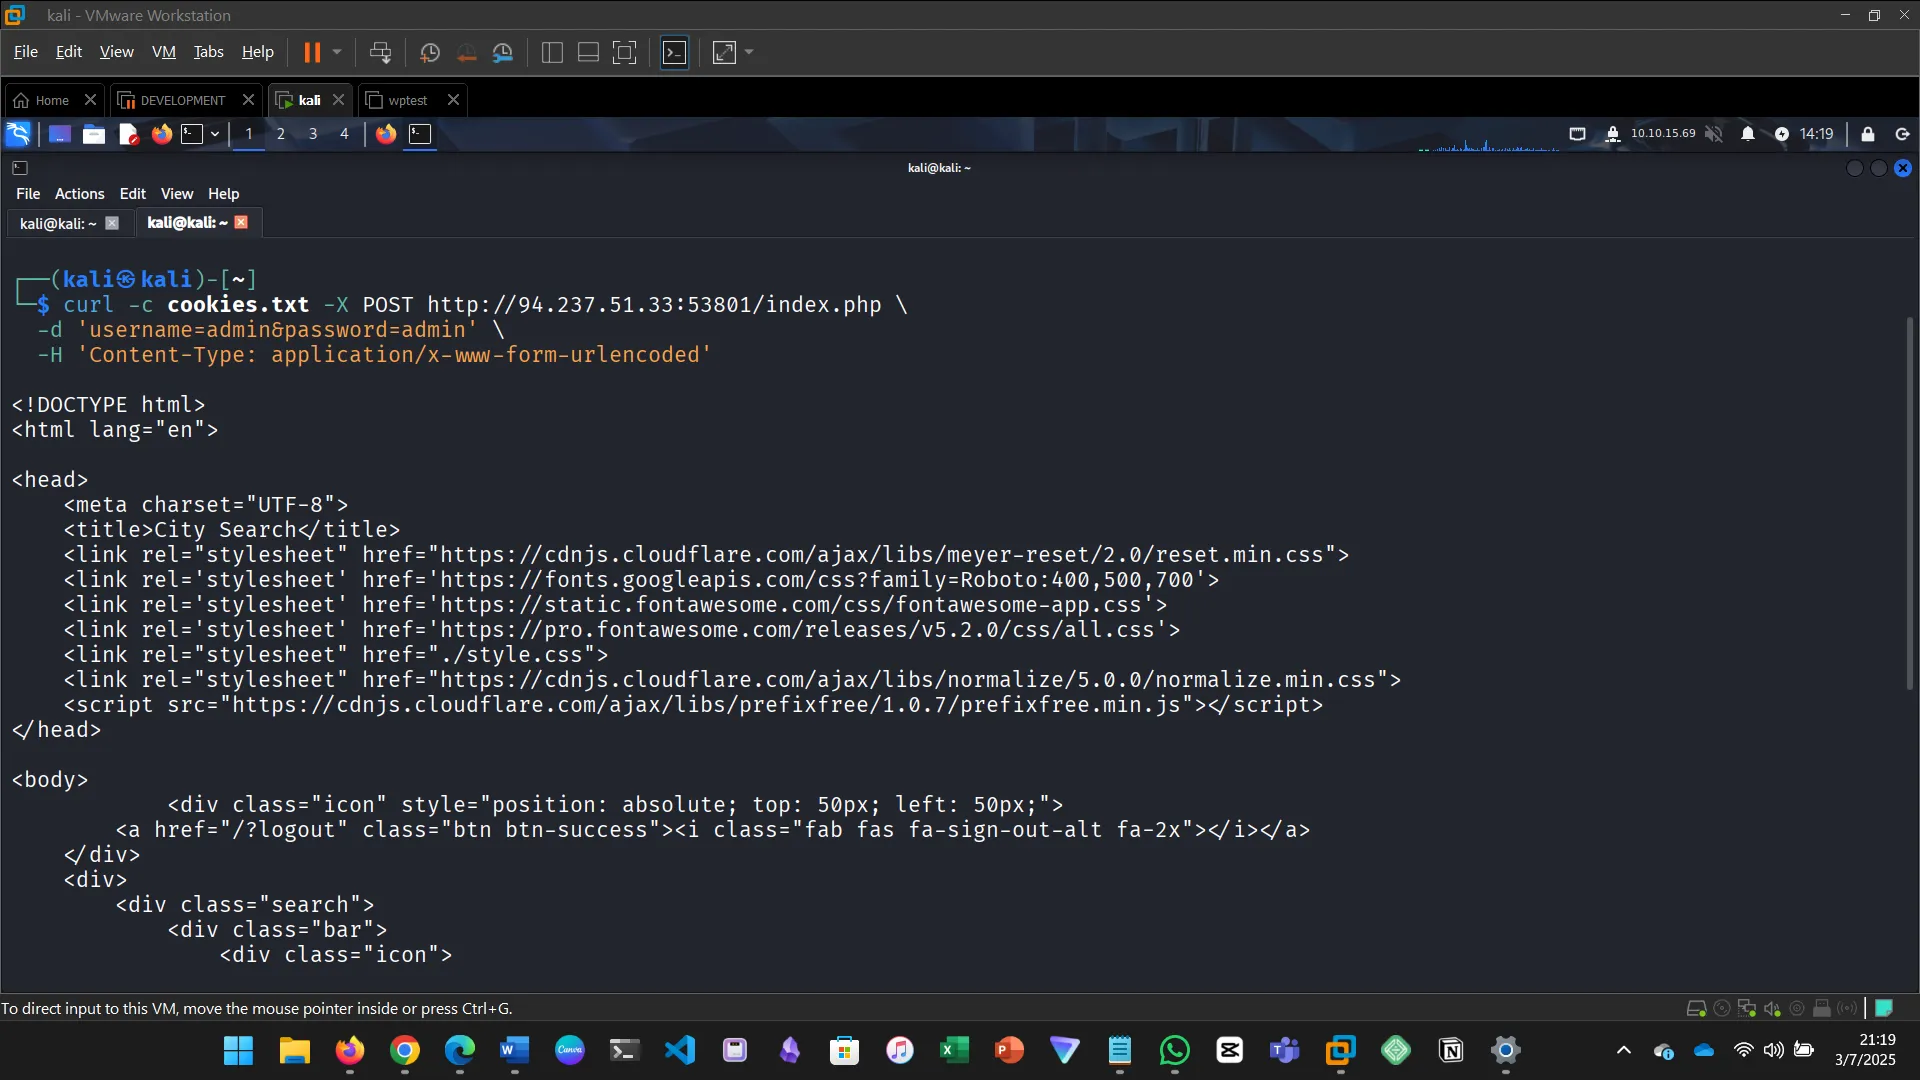Switch to workspace 3 in Kali panel
1920x1080 pixels.
(x=313, y=134)
